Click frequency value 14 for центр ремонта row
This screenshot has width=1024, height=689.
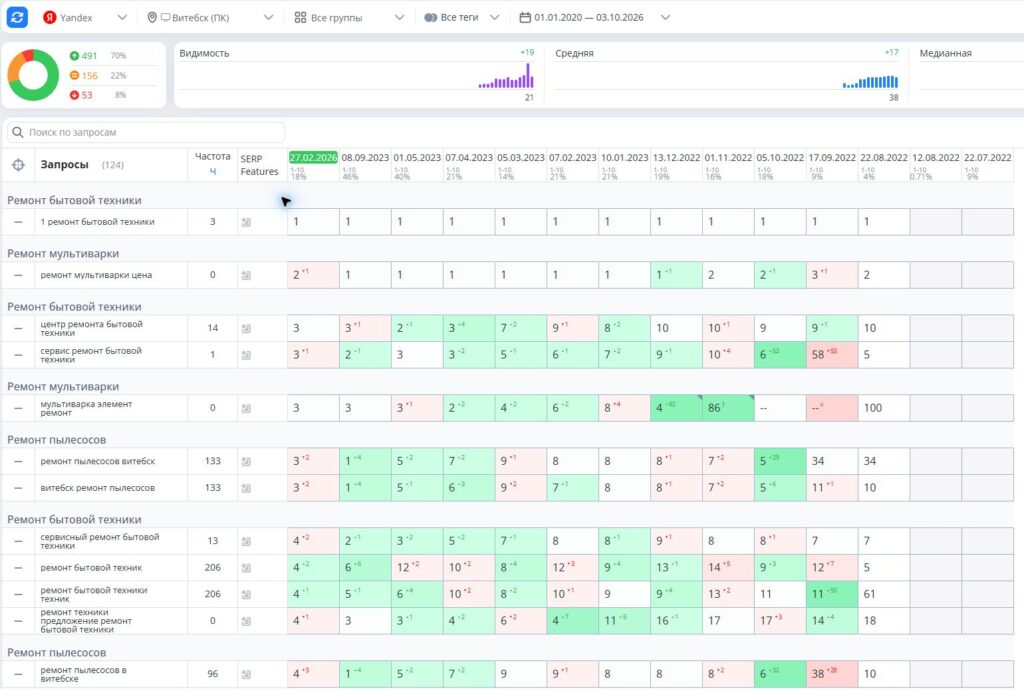[x=212, y=328]
